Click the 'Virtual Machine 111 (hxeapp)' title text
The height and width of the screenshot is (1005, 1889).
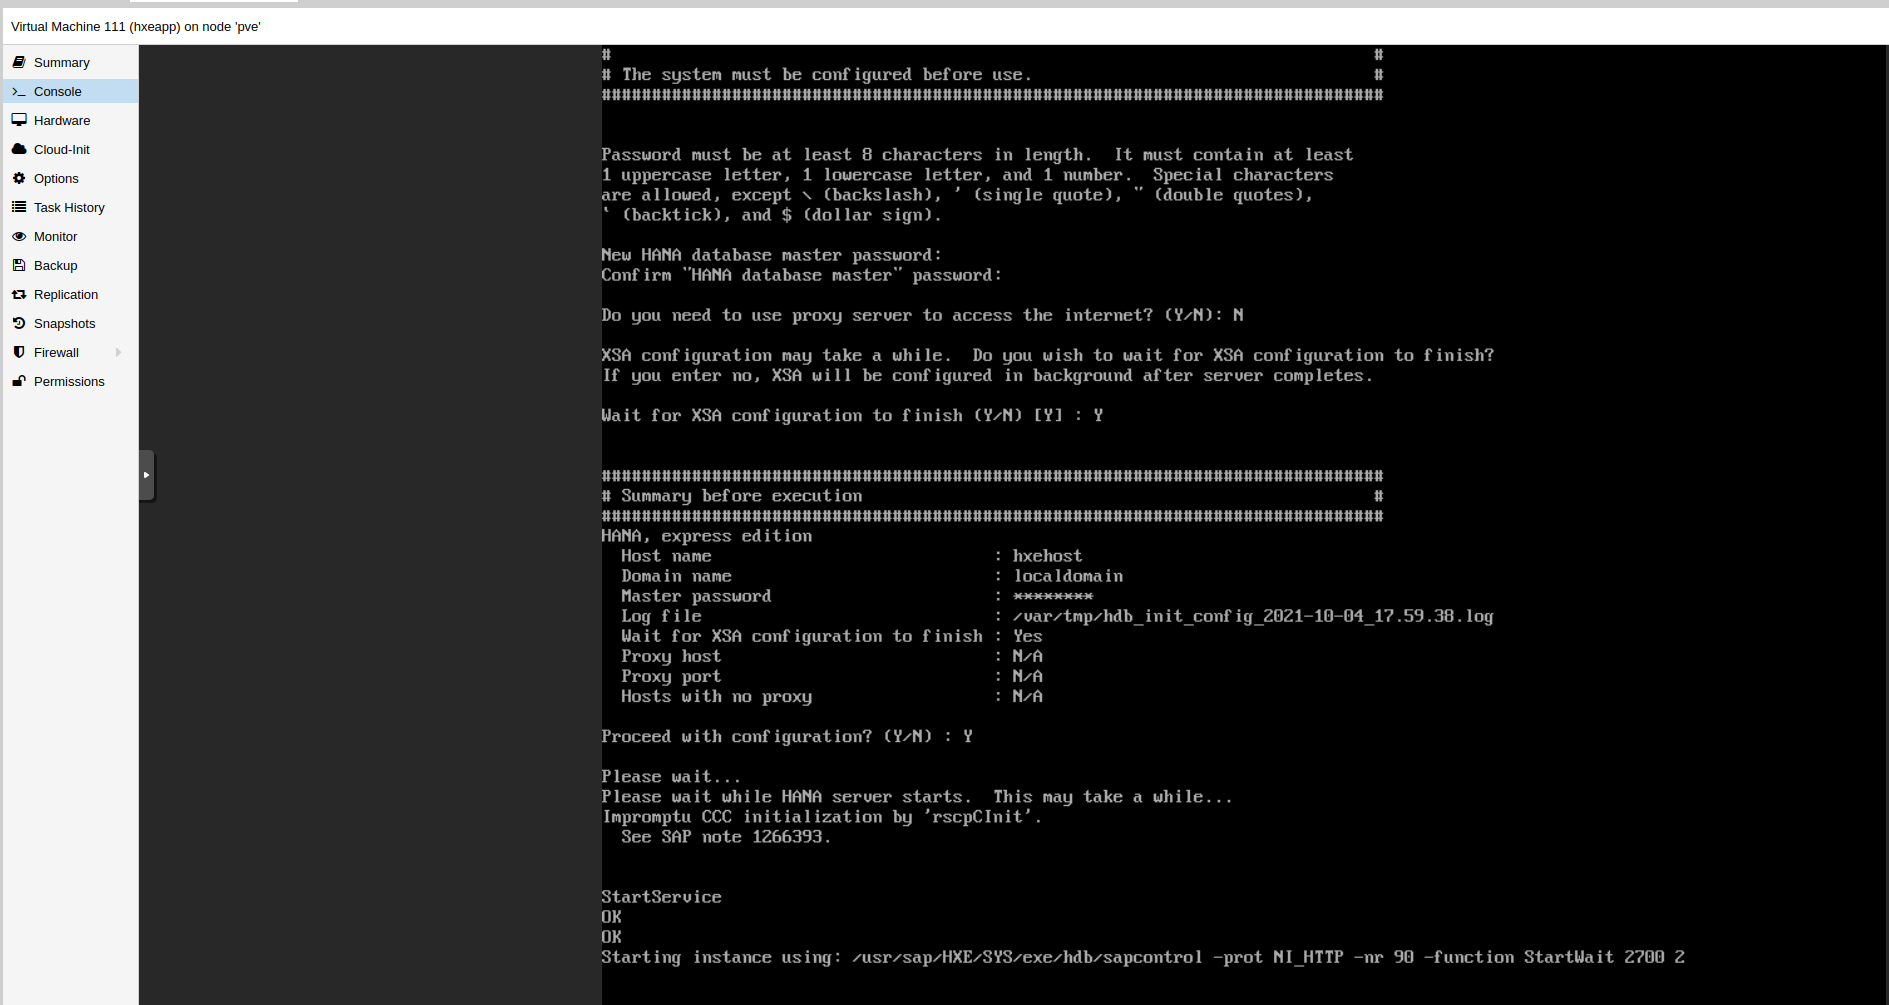click(x=136, y=27)
